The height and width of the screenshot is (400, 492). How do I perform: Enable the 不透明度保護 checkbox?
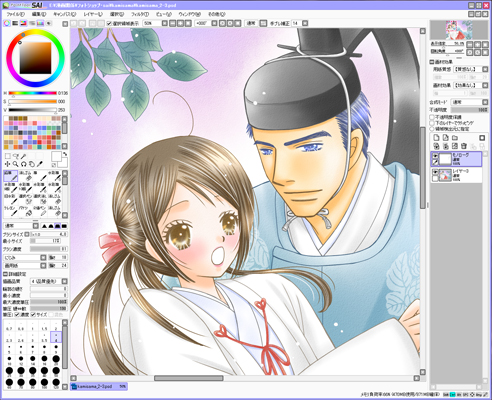pos(432,117)
